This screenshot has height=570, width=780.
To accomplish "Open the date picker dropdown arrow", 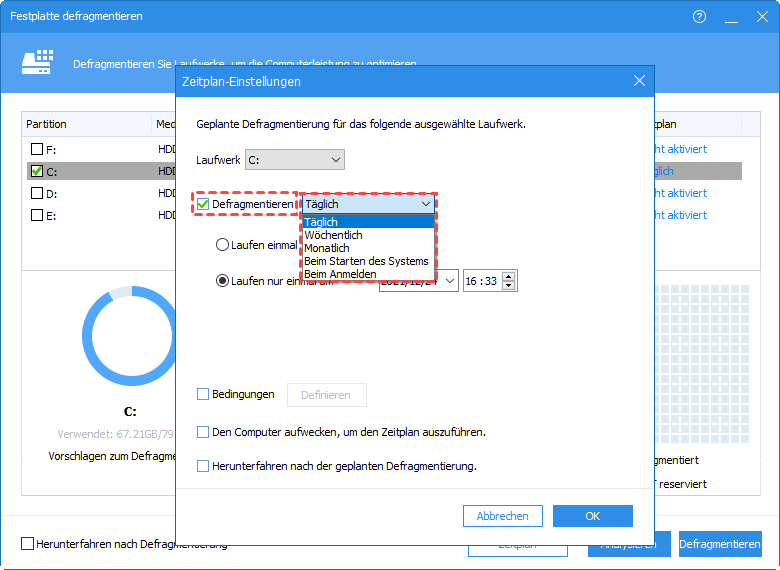I will (x=448, y=281).
